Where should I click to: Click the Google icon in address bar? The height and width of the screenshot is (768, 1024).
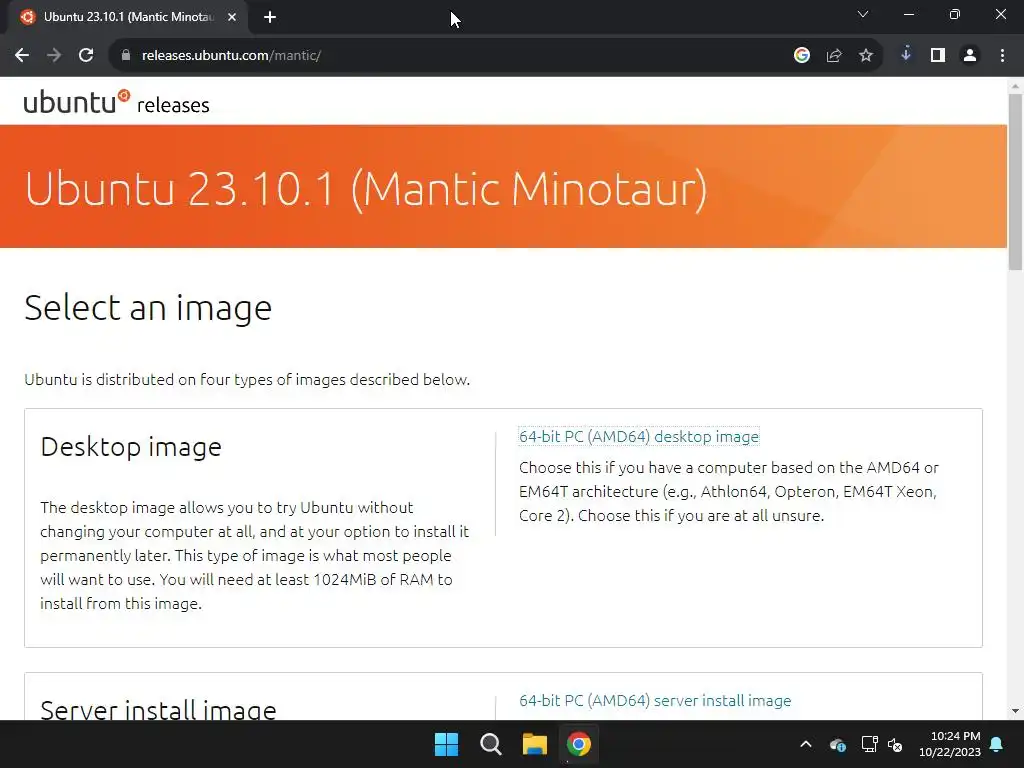click(802, 56)
